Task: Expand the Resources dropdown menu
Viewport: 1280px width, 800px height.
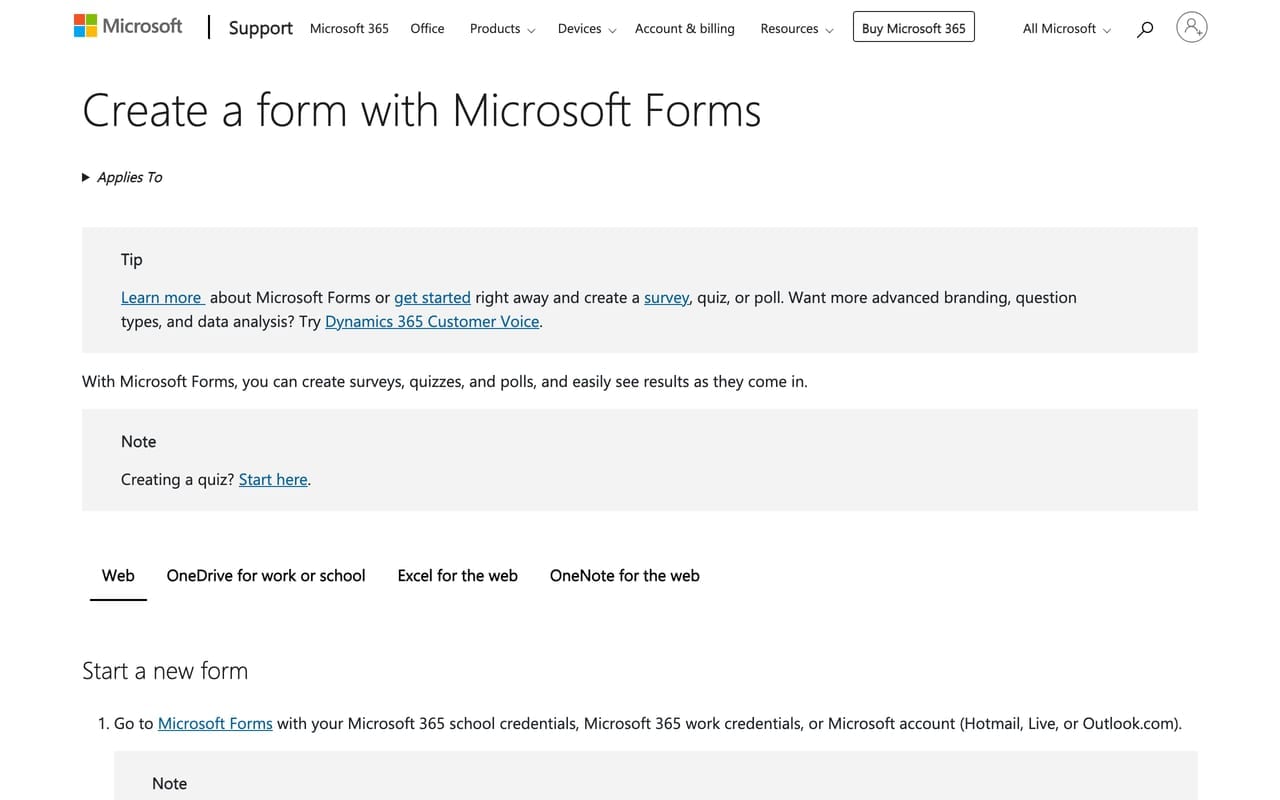Action: [796, 28]
